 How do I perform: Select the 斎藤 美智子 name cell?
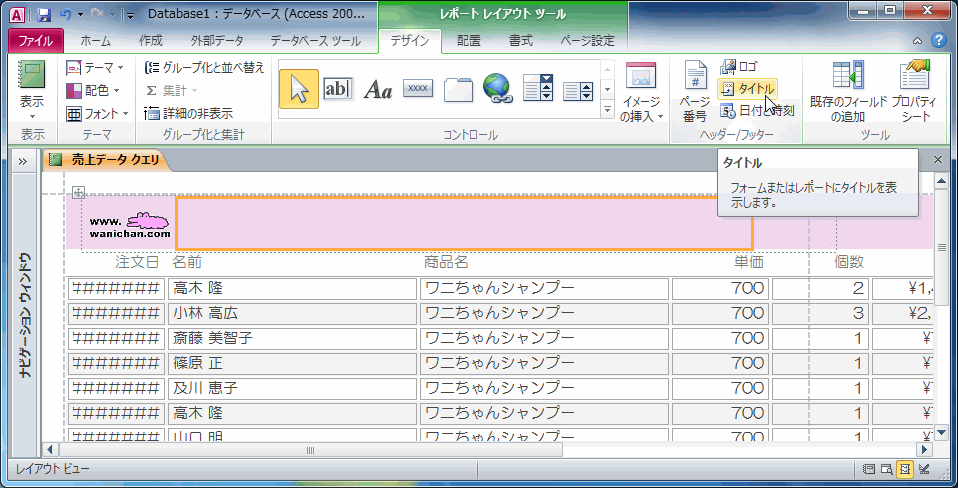(292, 339)
